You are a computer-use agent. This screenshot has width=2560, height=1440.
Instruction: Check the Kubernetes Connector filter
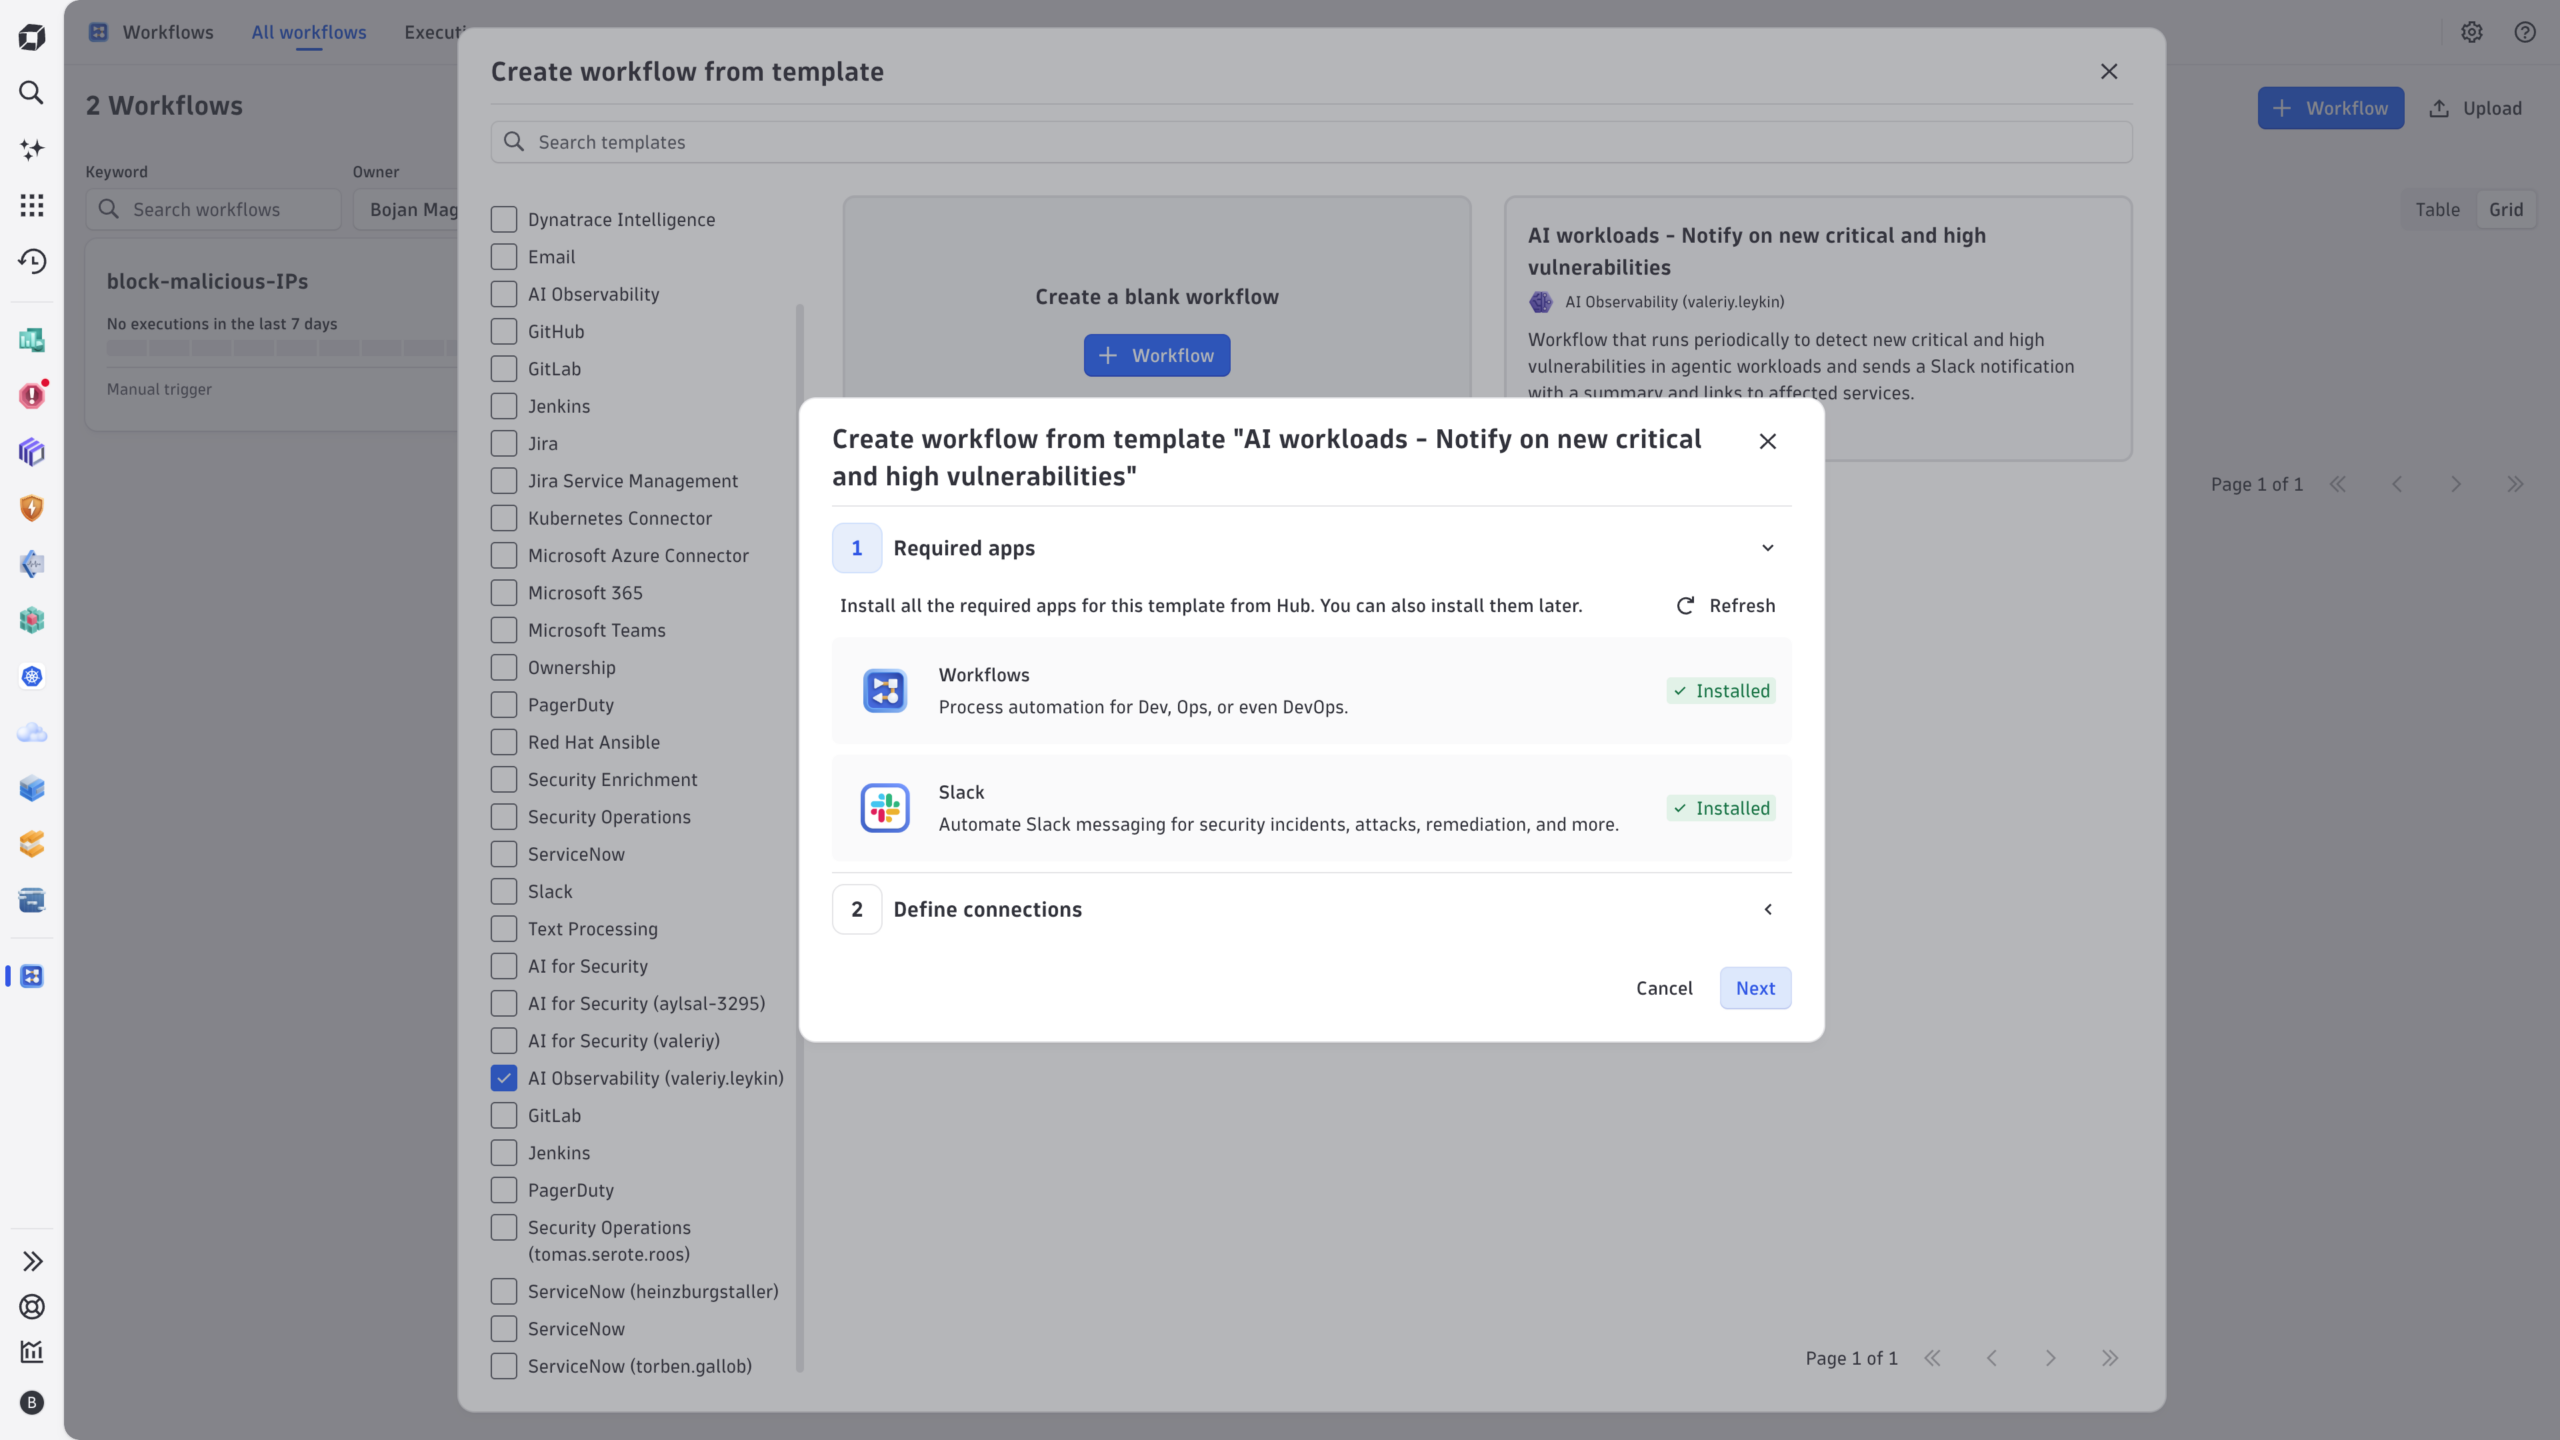(504, 518)
